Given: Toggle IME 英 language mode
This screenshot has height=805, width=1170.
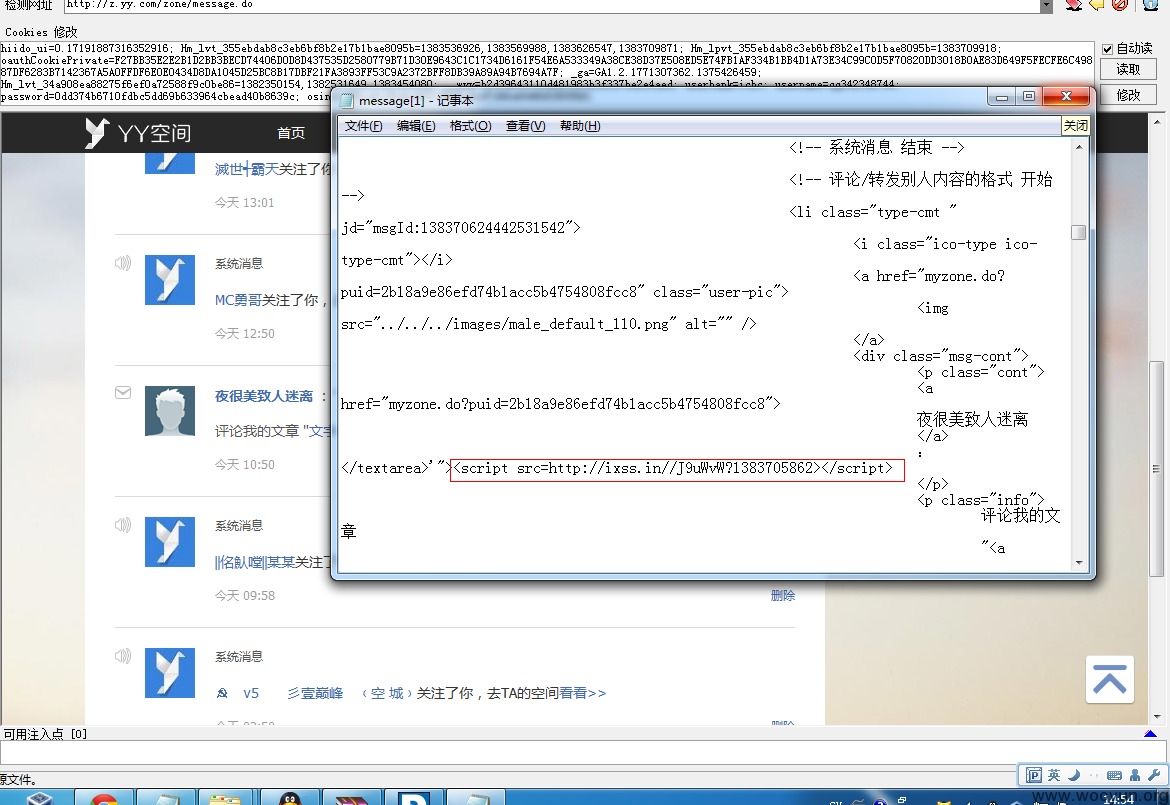Looking at the screenshot, I should pos(1054,775).
